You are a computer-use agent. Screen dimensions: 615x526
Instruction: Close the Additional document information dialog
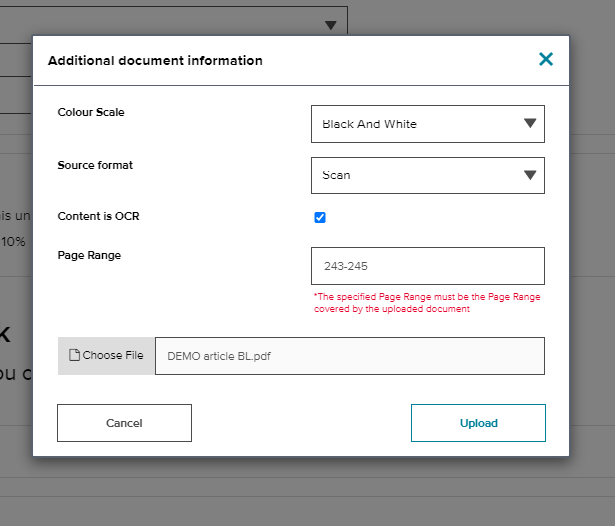point(546,59)
